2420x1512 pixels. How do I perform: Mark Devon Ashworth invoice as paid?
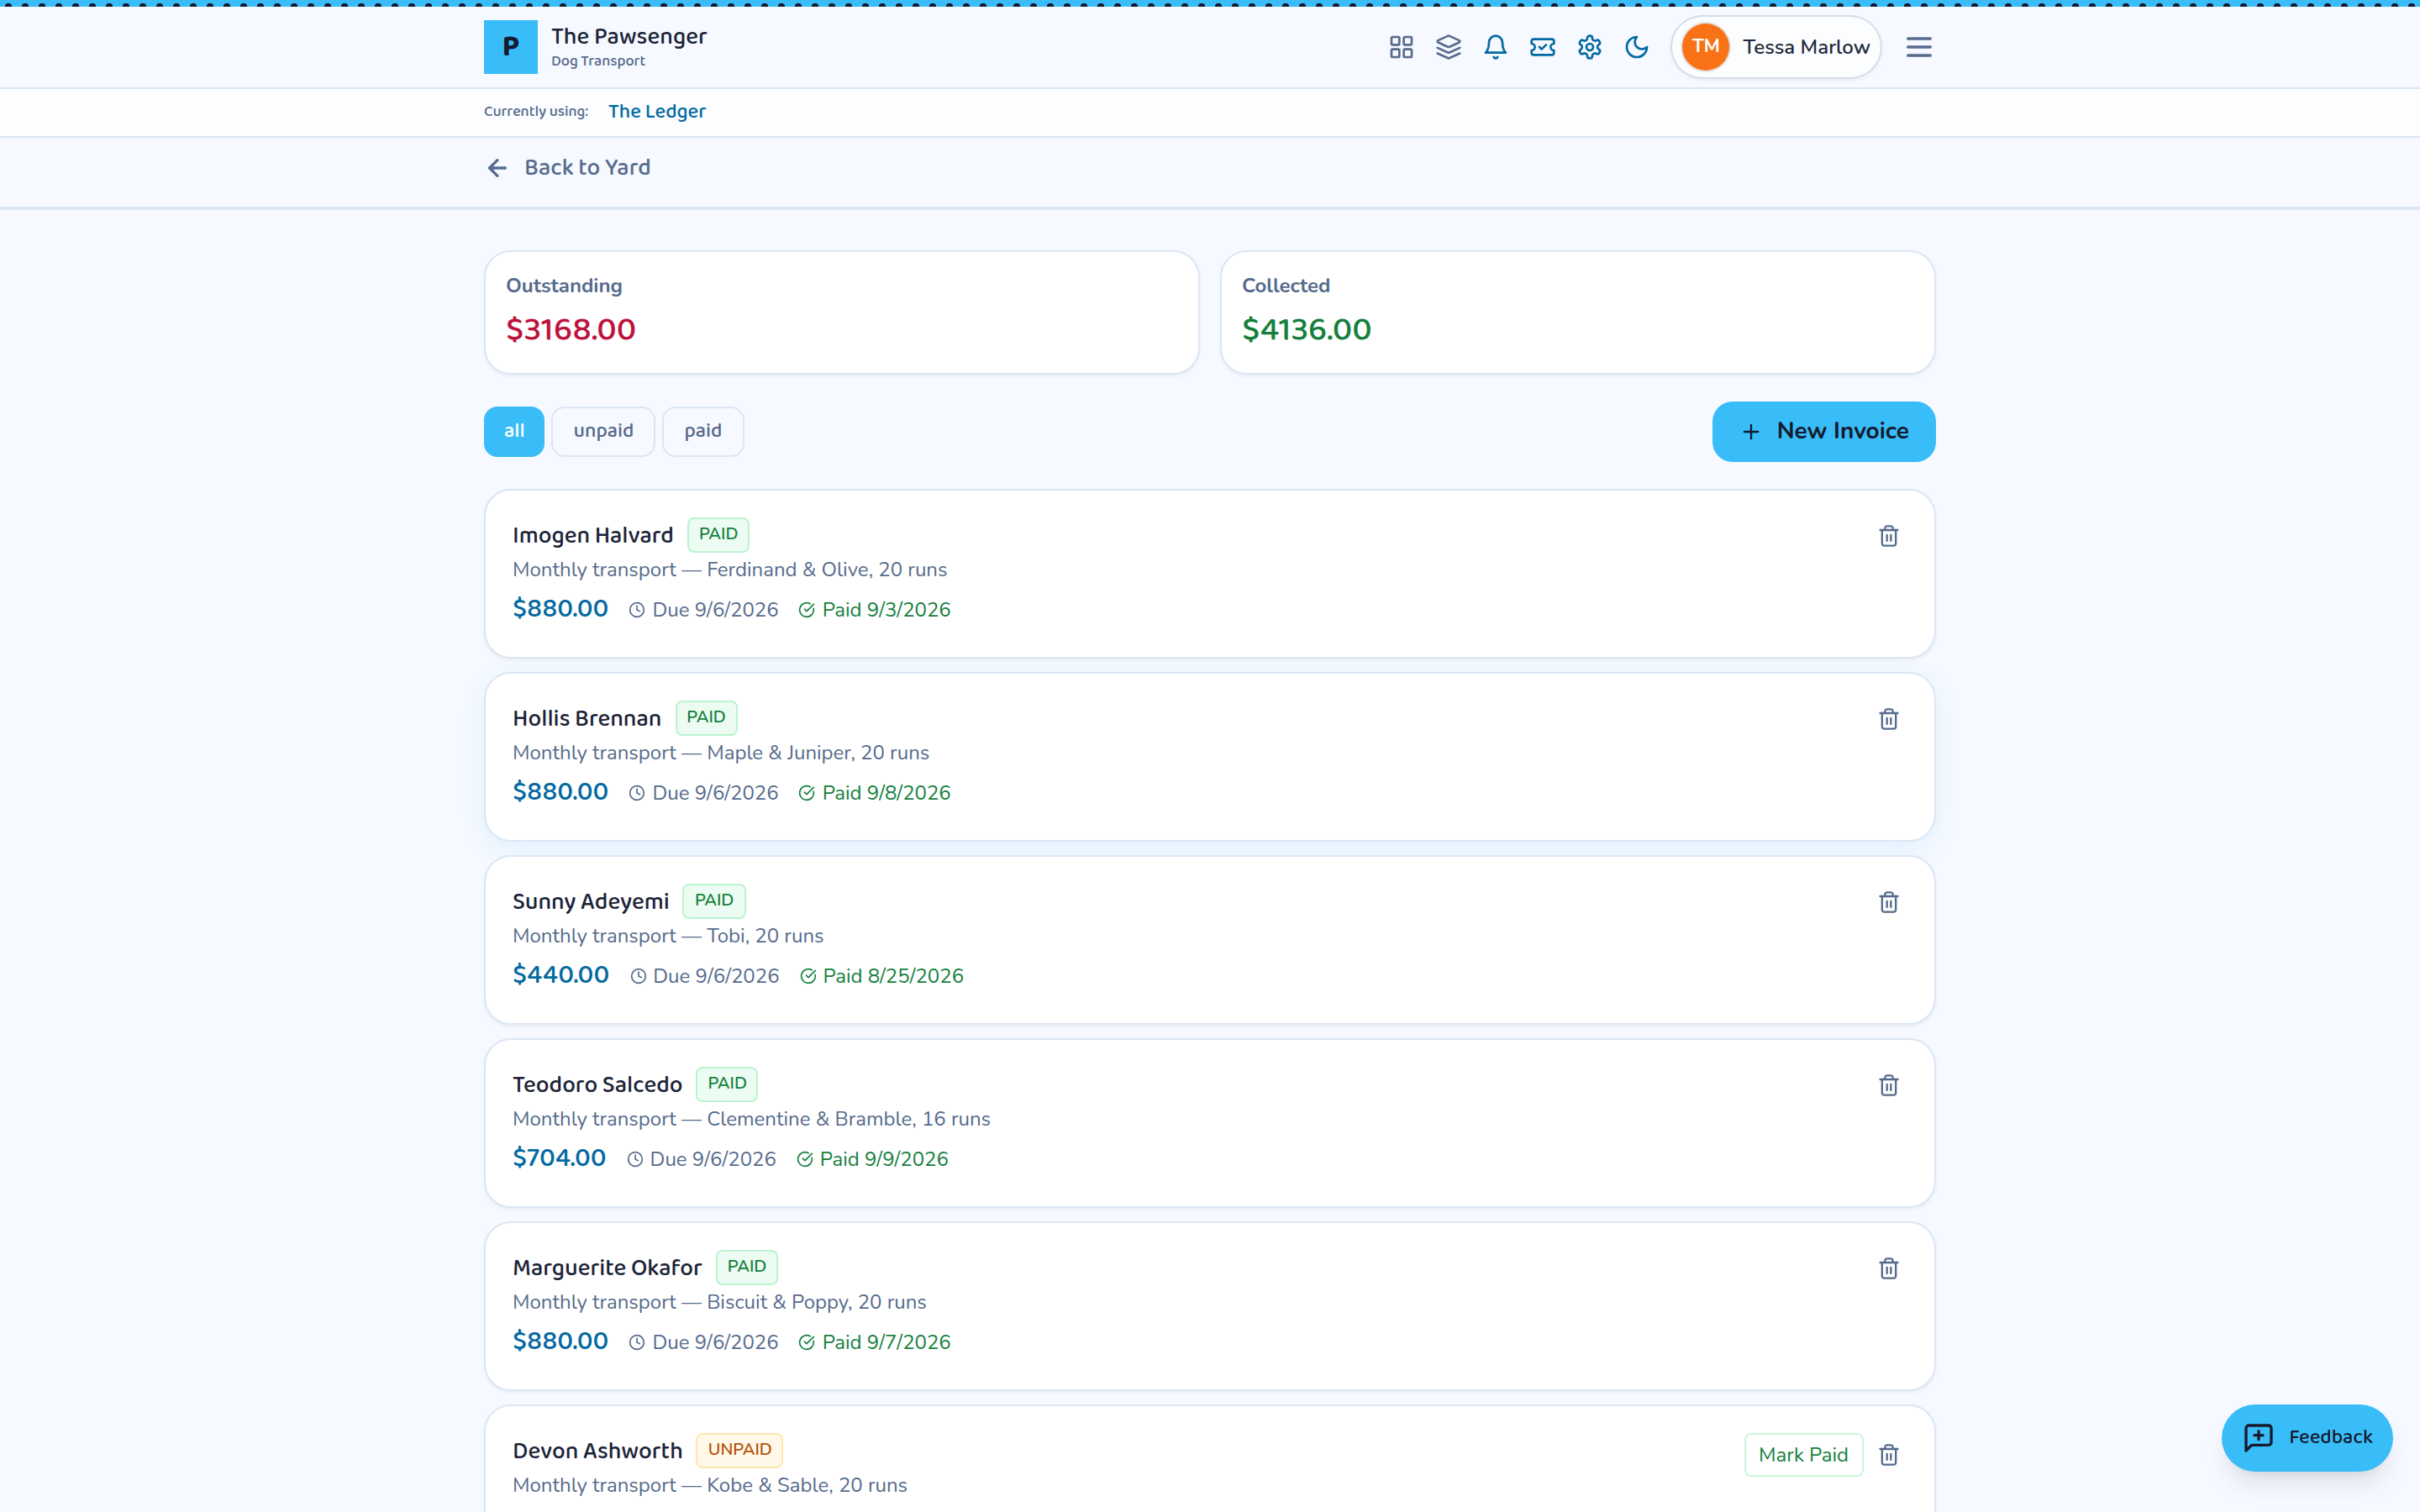(x=1803, y=1455)
